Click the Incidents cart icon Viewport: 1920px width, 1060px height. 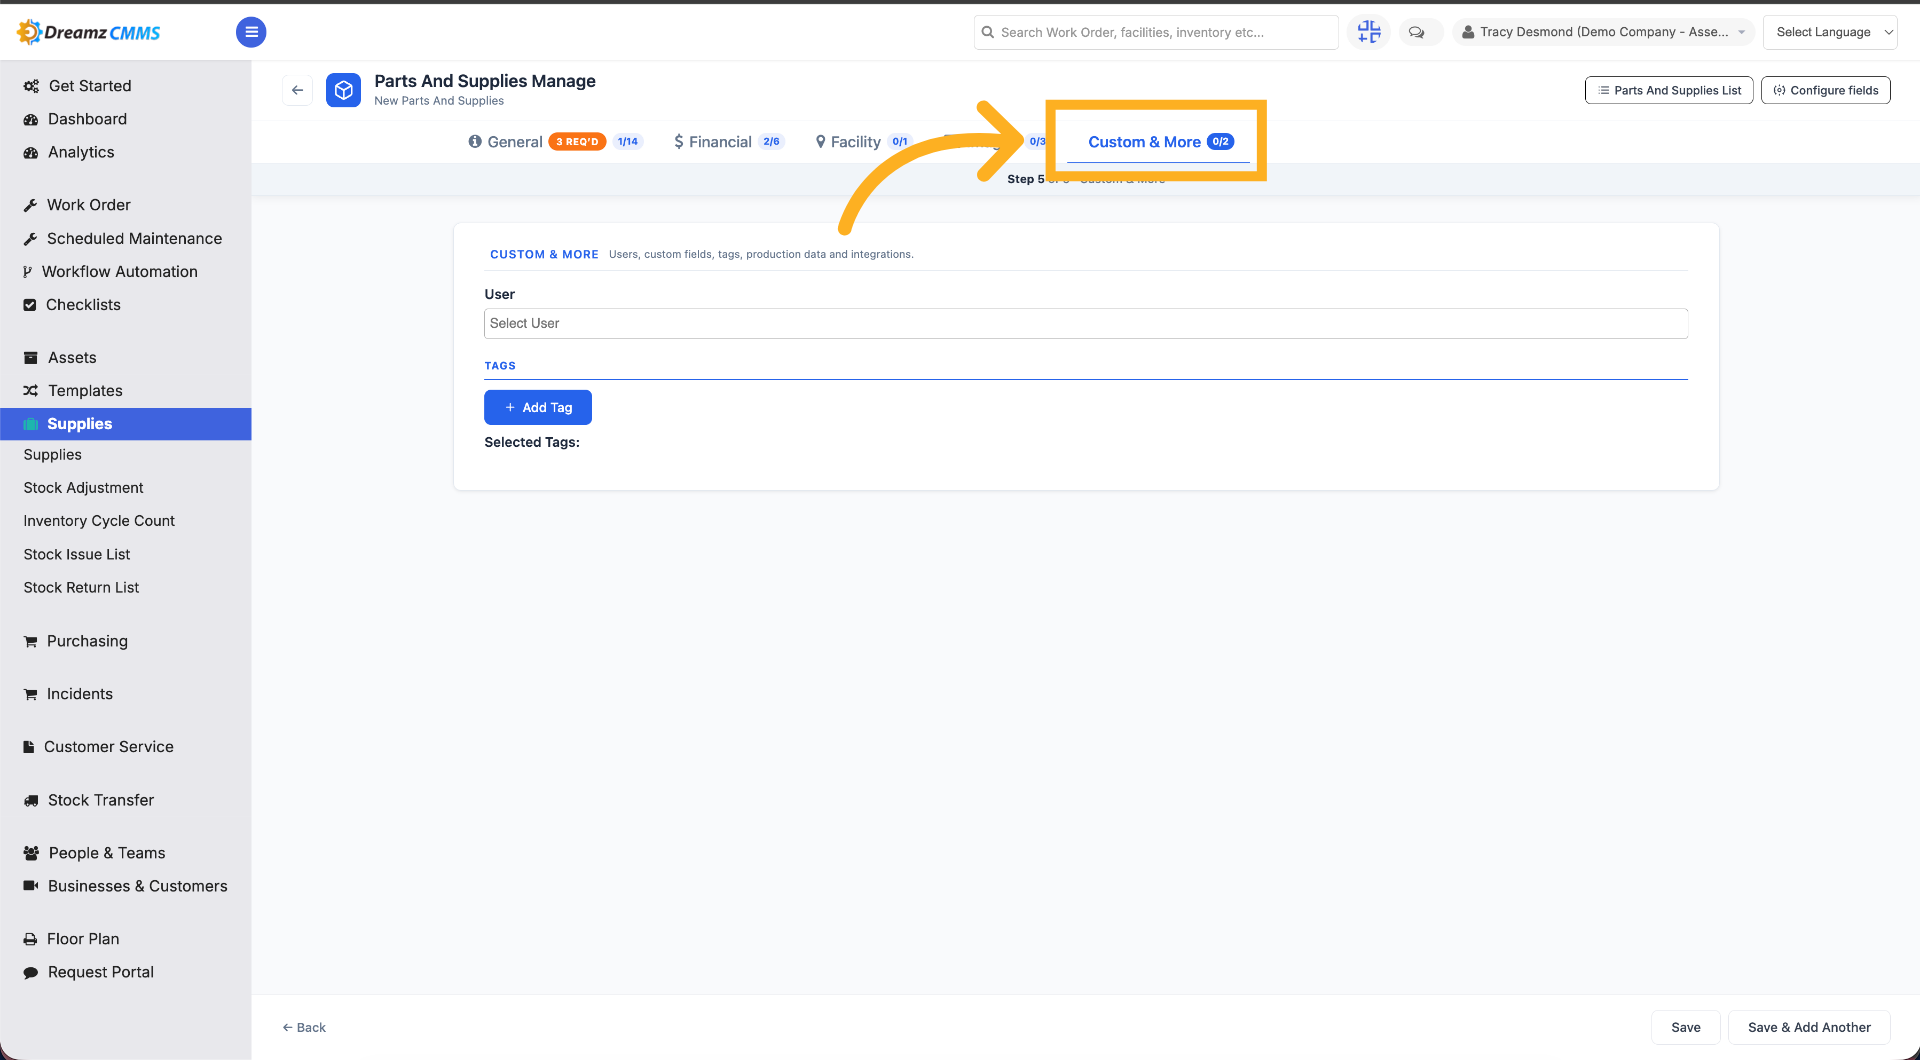30,694
